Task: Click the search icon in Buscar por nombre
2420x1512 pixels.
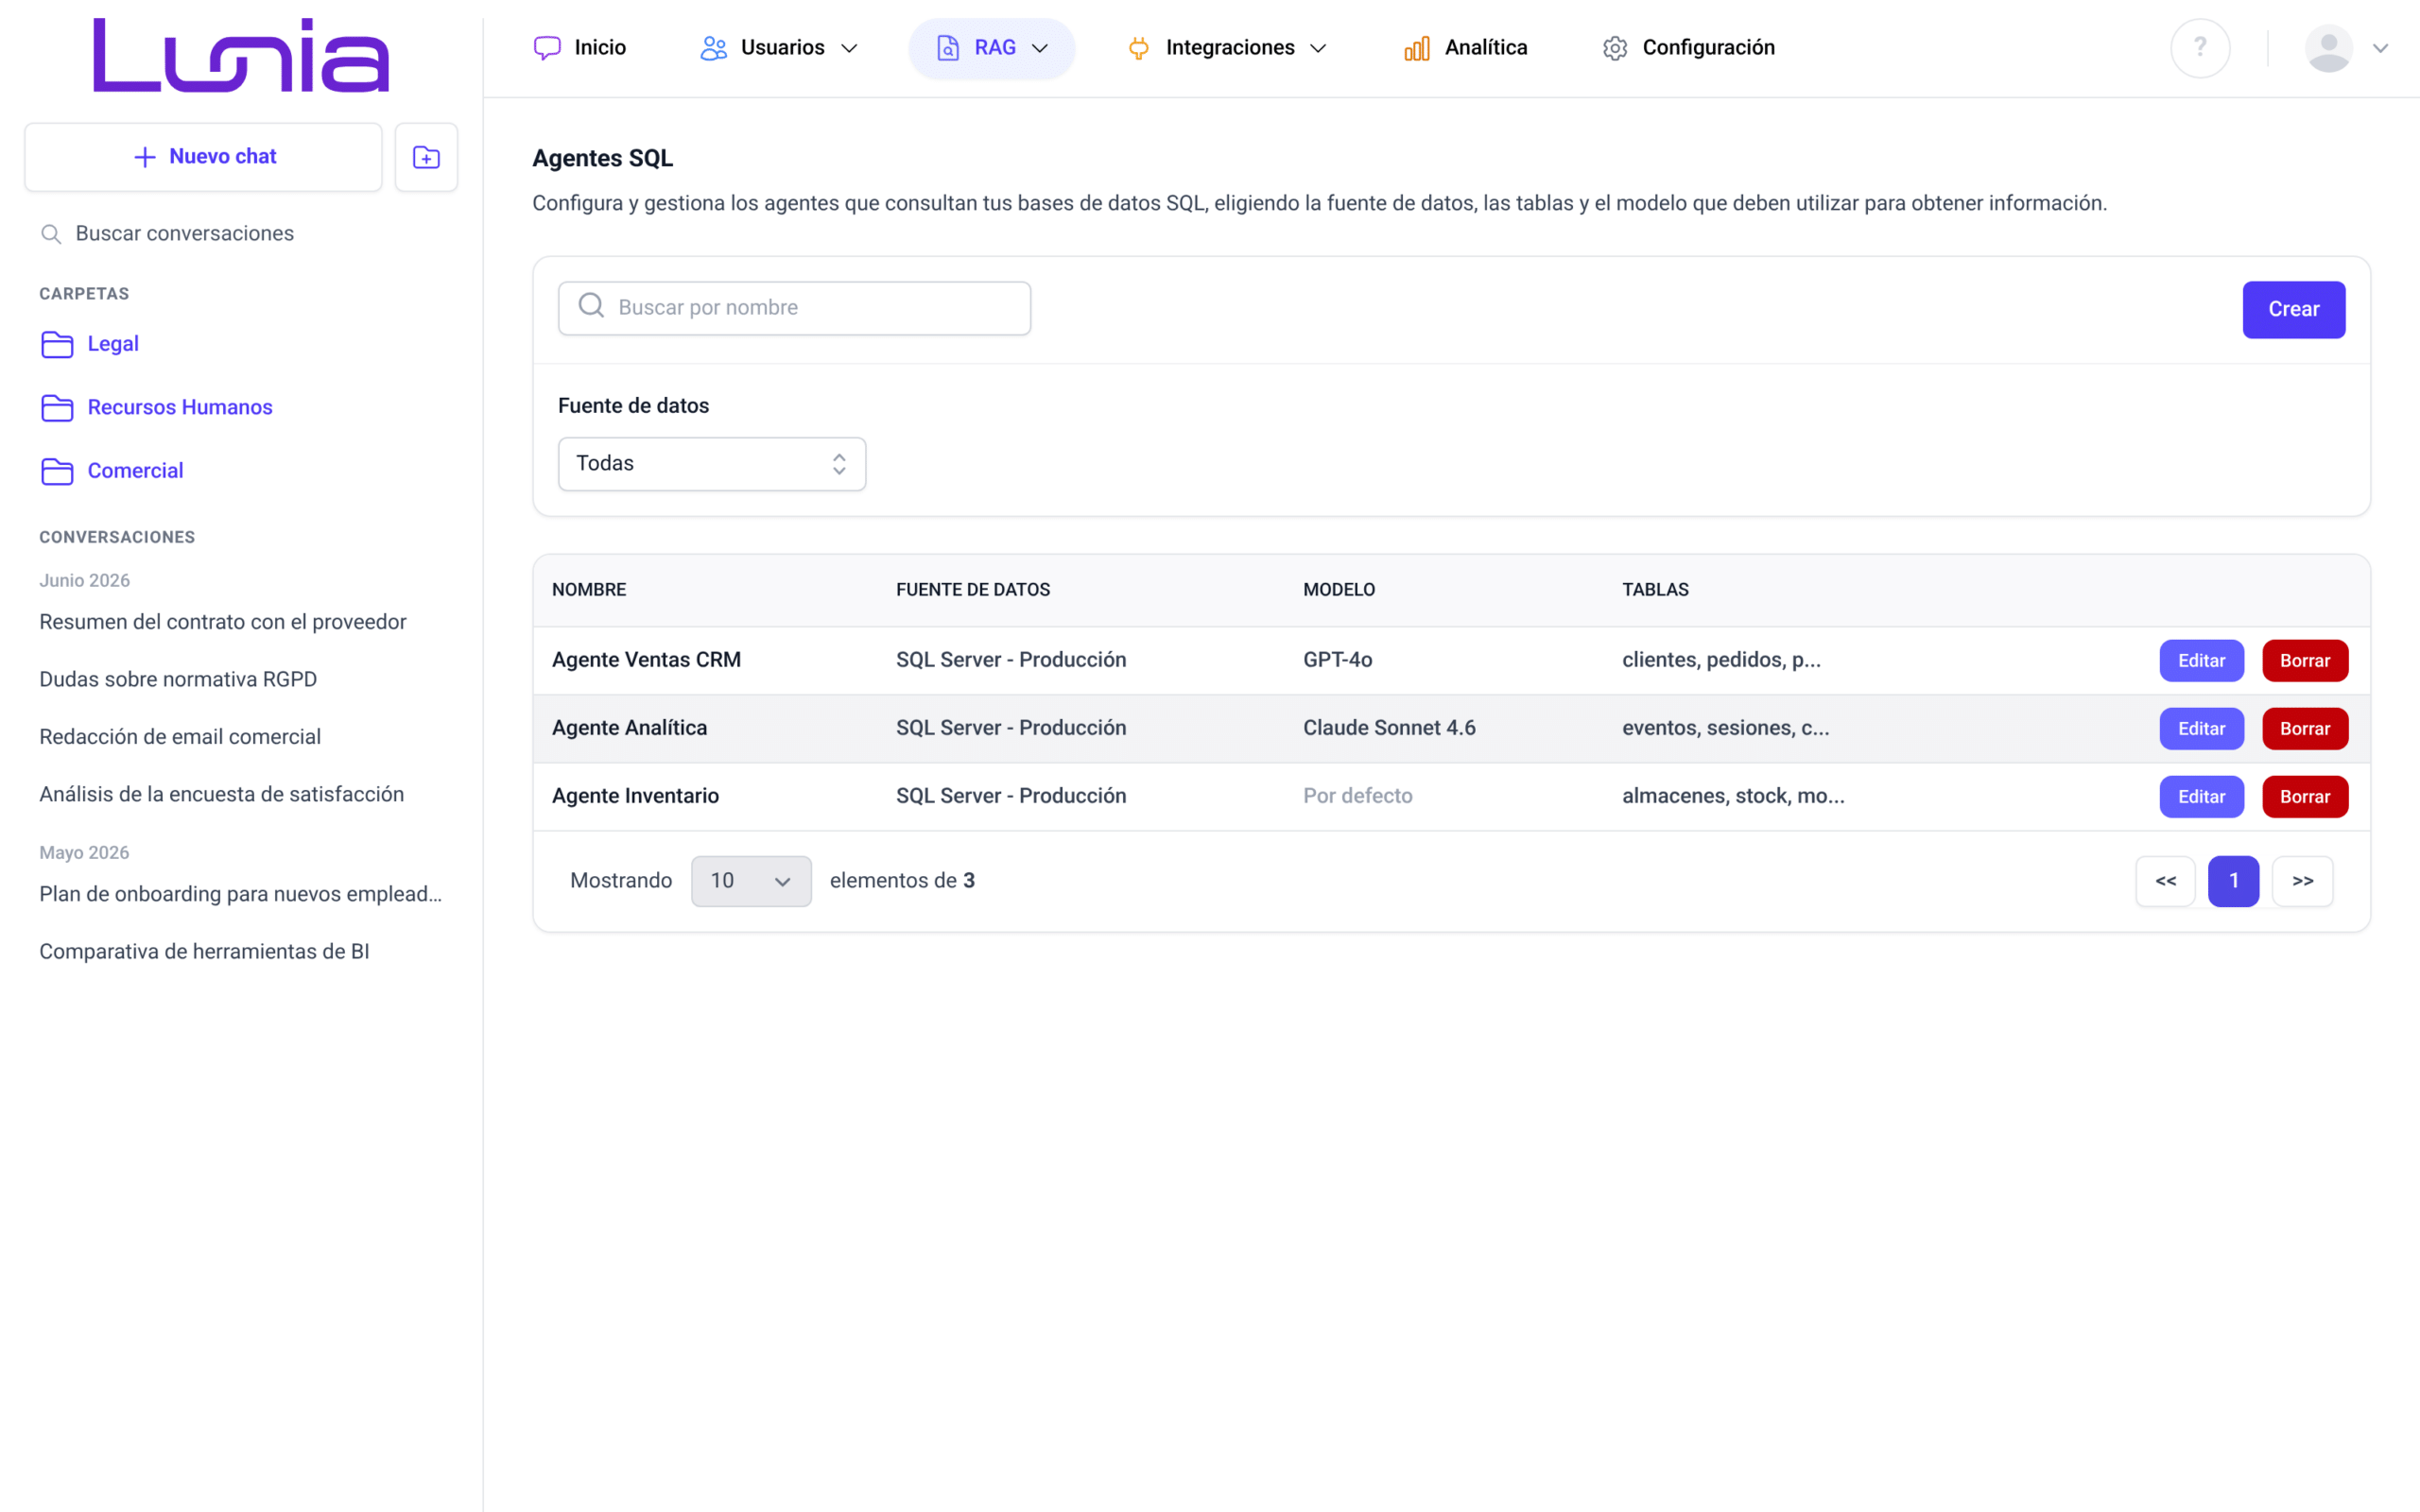Action: [591, 305]
